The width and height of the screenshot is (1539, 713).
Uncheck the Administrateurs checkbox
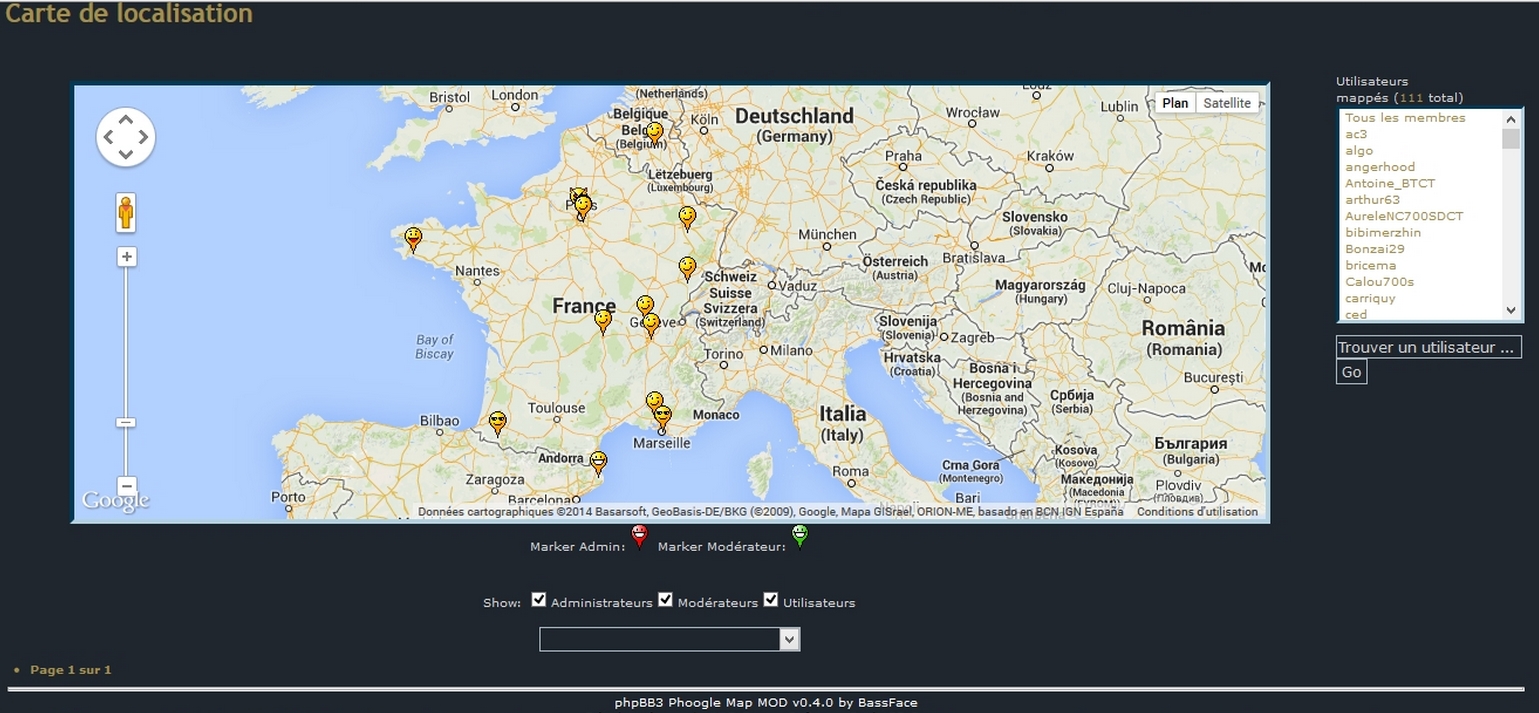pyautogui.click(x=539, y=600)
